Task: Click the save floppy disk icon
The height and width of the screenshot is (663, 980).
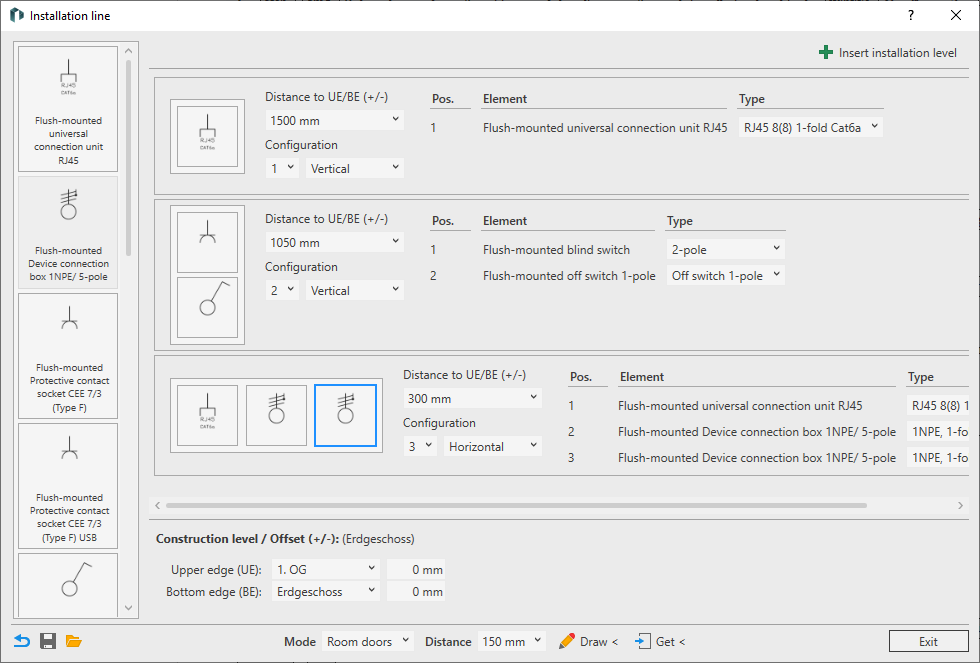Action: [48, 641]
